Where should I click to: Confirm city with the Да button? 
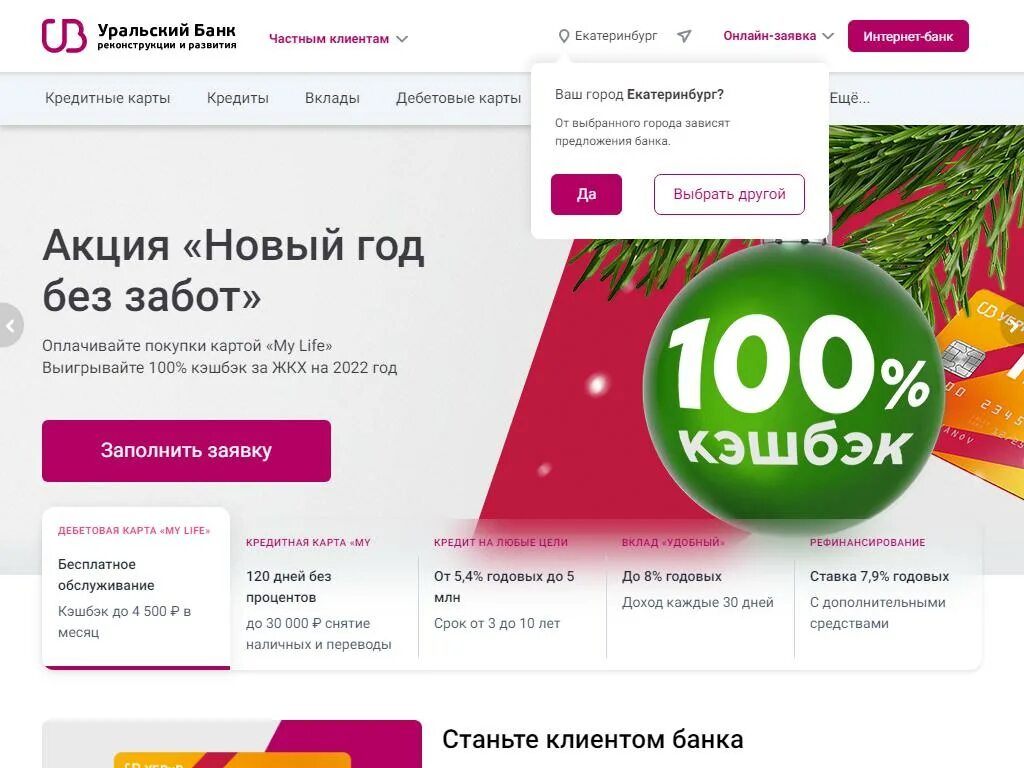tap(586, 194)
